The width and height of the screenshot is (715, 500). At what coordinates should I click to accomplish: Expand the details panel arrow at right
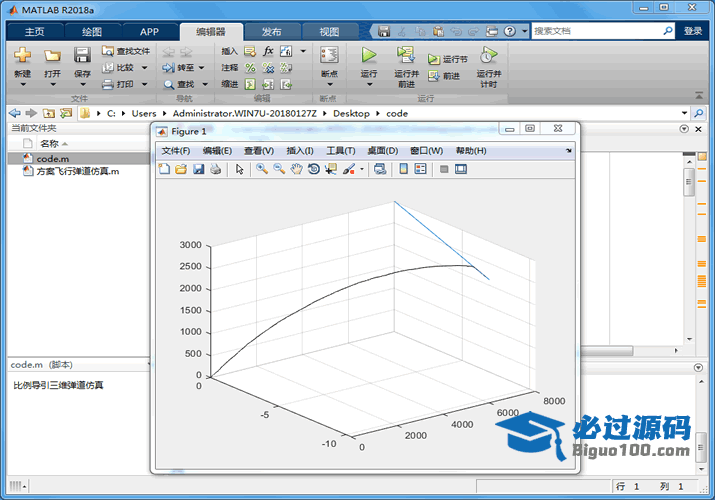[698, 367]
